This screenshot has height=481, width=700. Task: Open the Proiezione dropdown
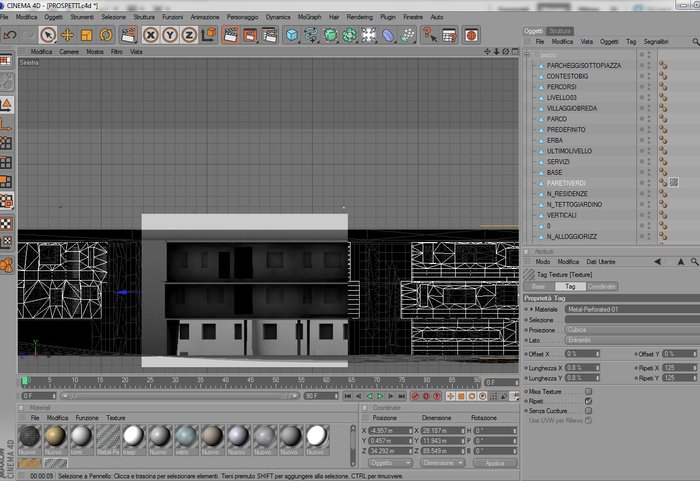click(x=632, y=330)
